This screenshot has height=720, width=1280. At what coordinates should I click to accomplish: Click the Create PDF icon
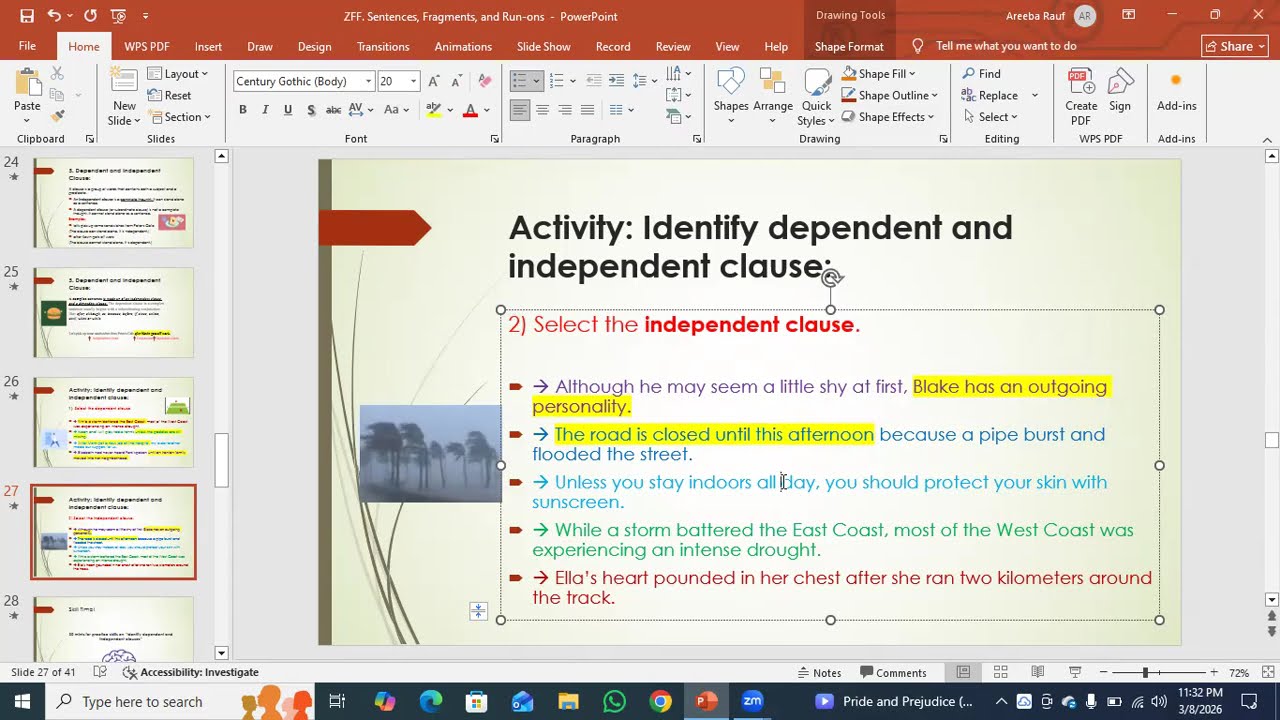tap(1080, 82)
